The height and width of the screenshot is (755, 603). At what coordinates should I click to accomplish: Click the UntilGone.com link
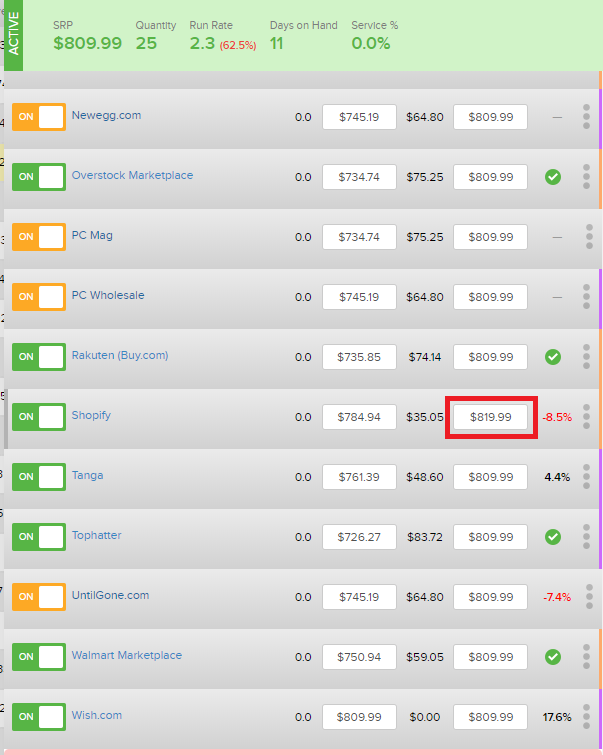click(110, 595)
